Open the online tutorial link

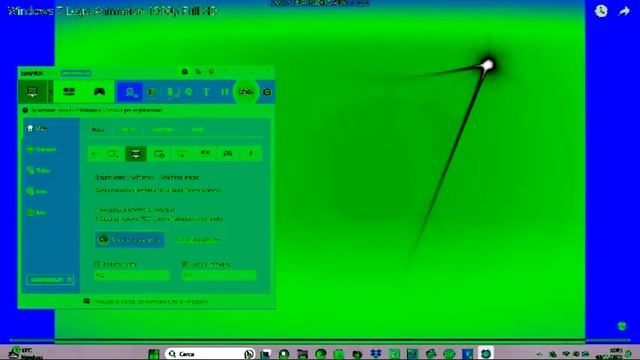(x=198, y=240)
